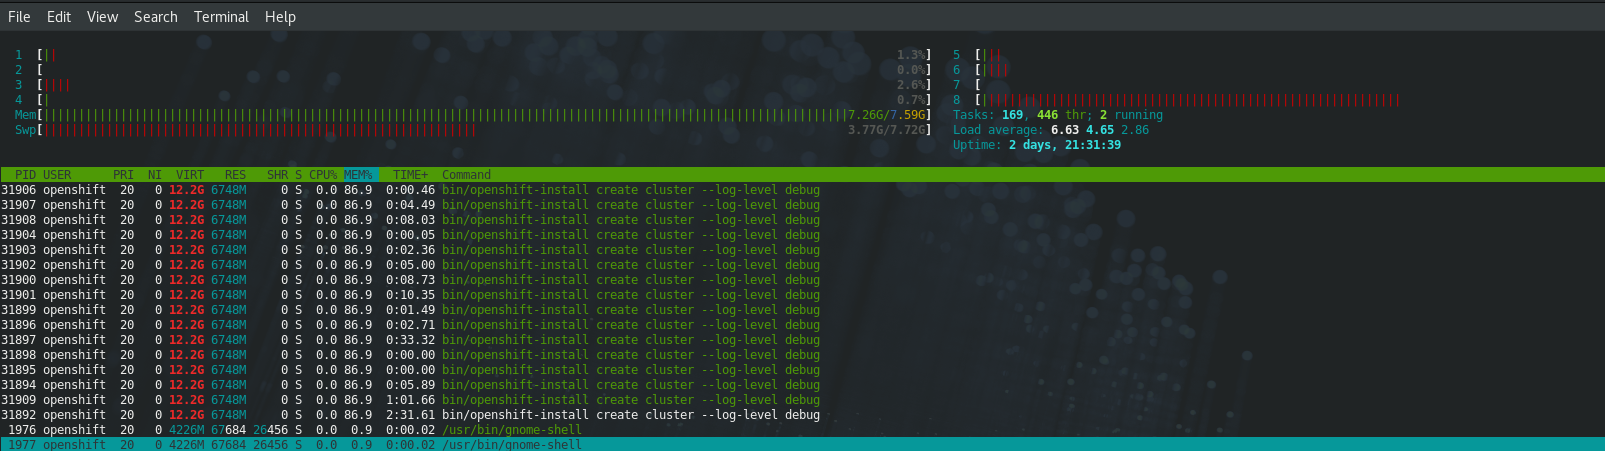Open the File menu
The height and width of the screenshot is (451, 1605).
(x=19, y=17)
